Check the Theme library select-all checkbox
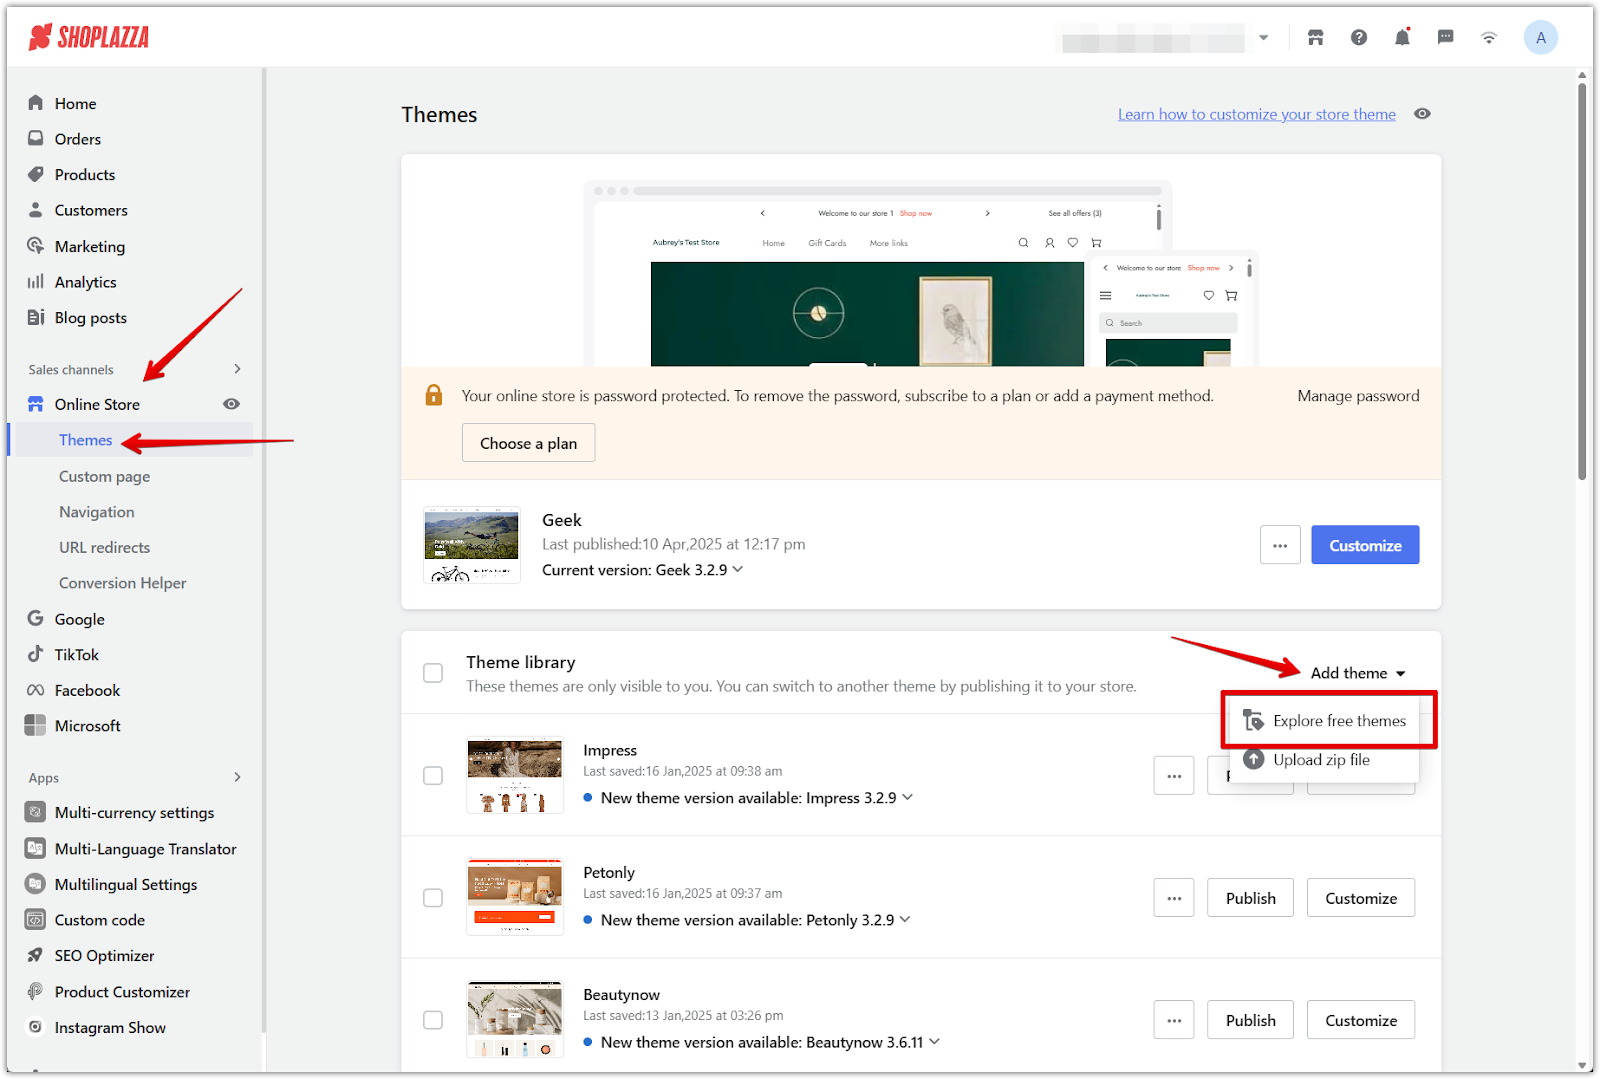This screenshot has width=1600, height=1079. coord(433,673)
